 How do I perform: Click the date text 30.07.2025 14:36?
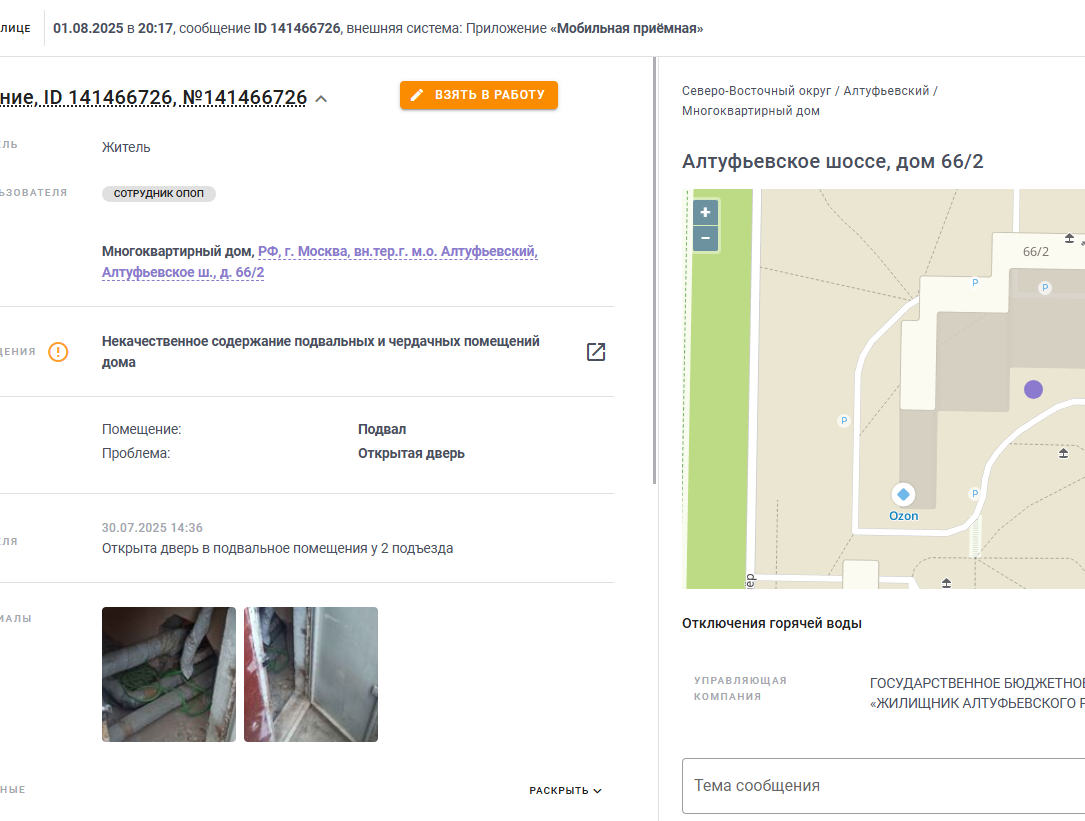click(152, 527)
